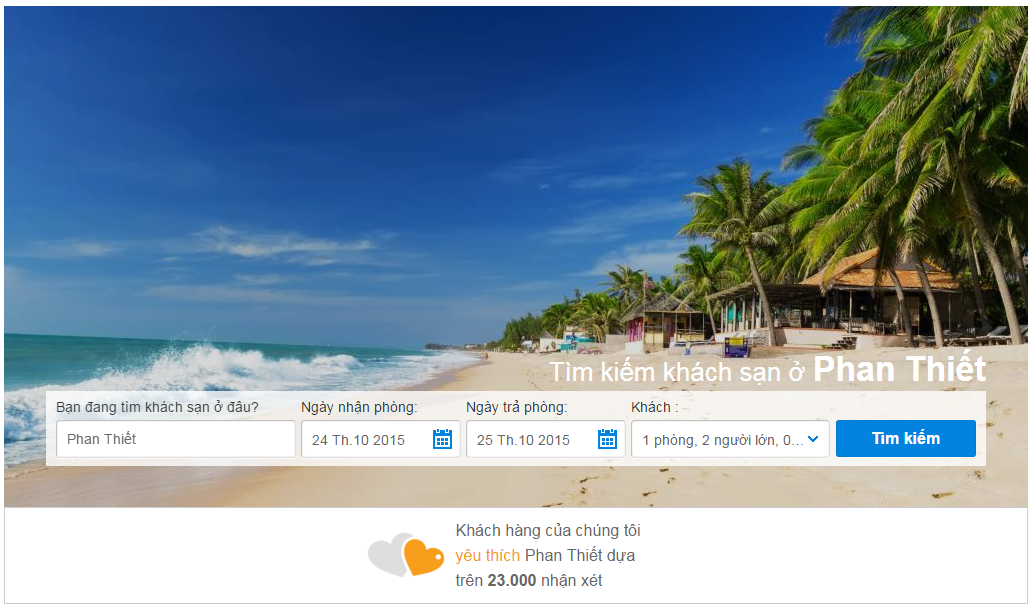Click the 'Khách :' label
1033x609 pixels.
coord(654,407)
